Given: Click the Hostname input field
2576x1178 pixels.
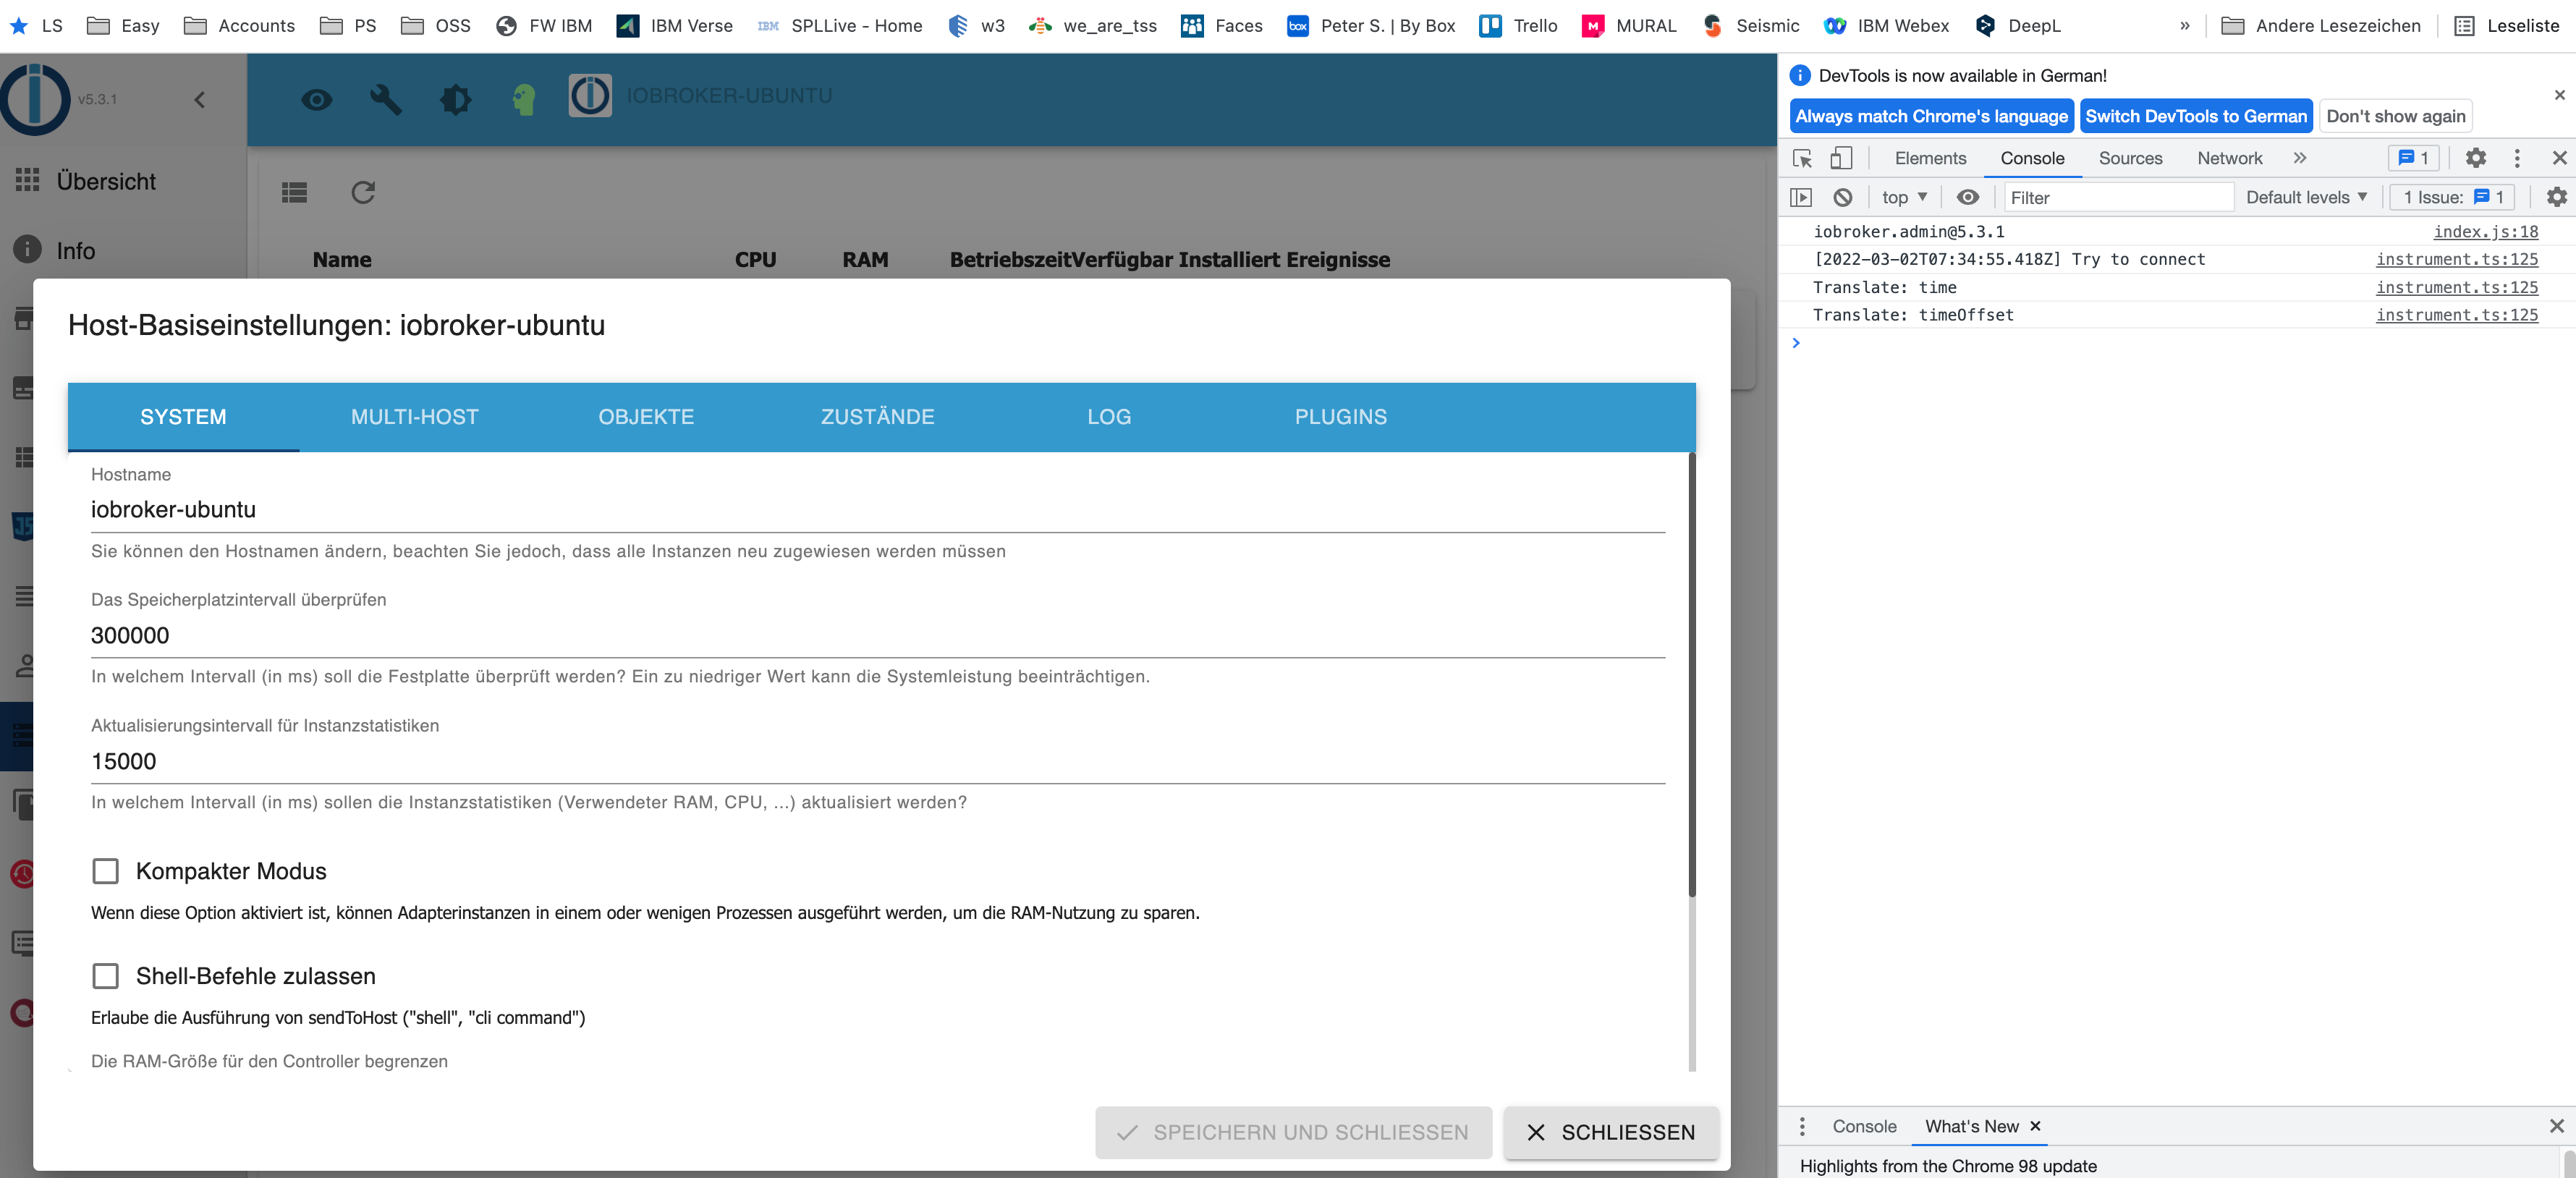Looking at the screenshot, I should click(x=877, y=510).
